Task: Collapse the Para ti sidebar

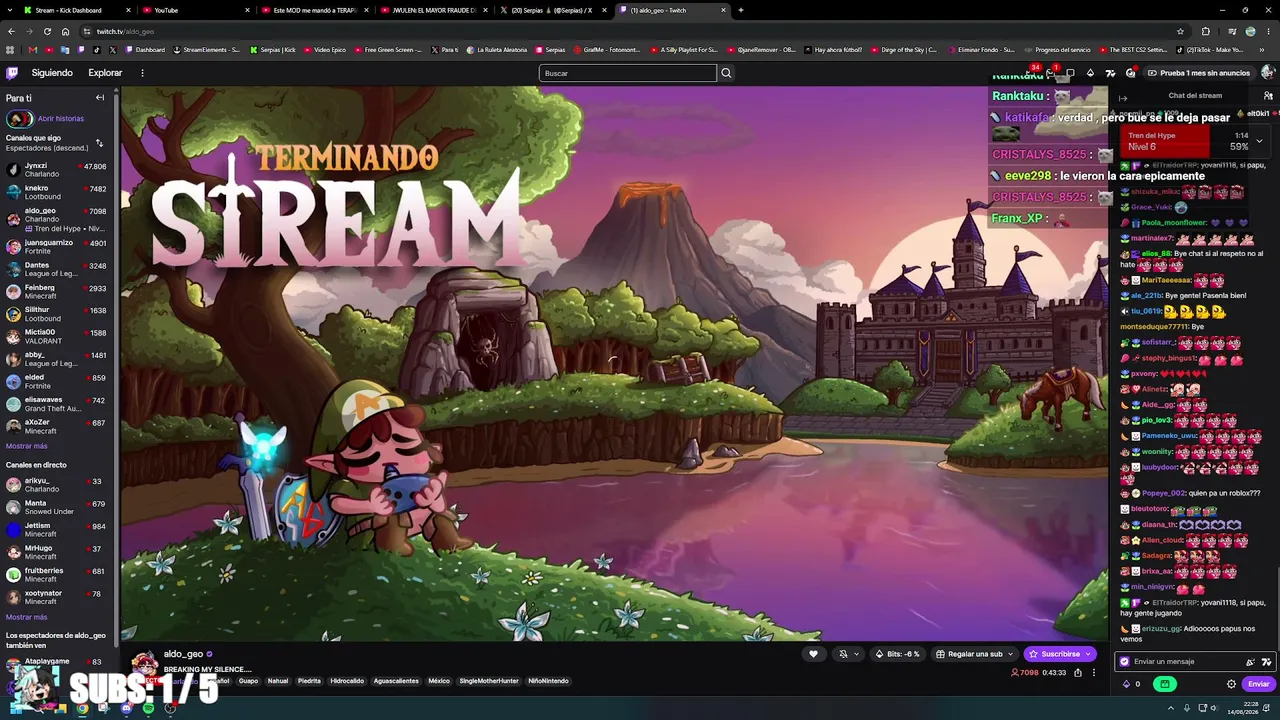Action: [x=100, y=98]
